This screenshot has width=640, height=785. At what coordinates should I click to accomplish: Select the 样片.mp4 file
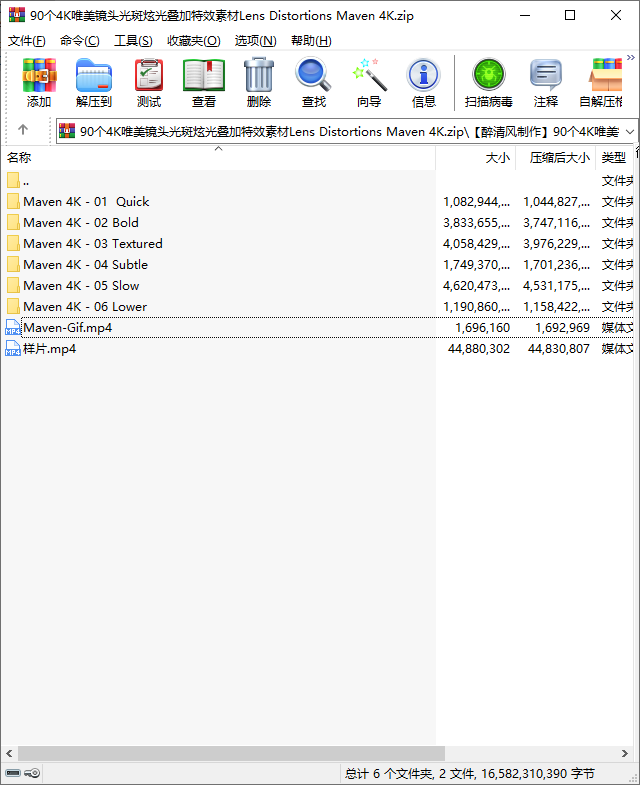click(318, 349)
